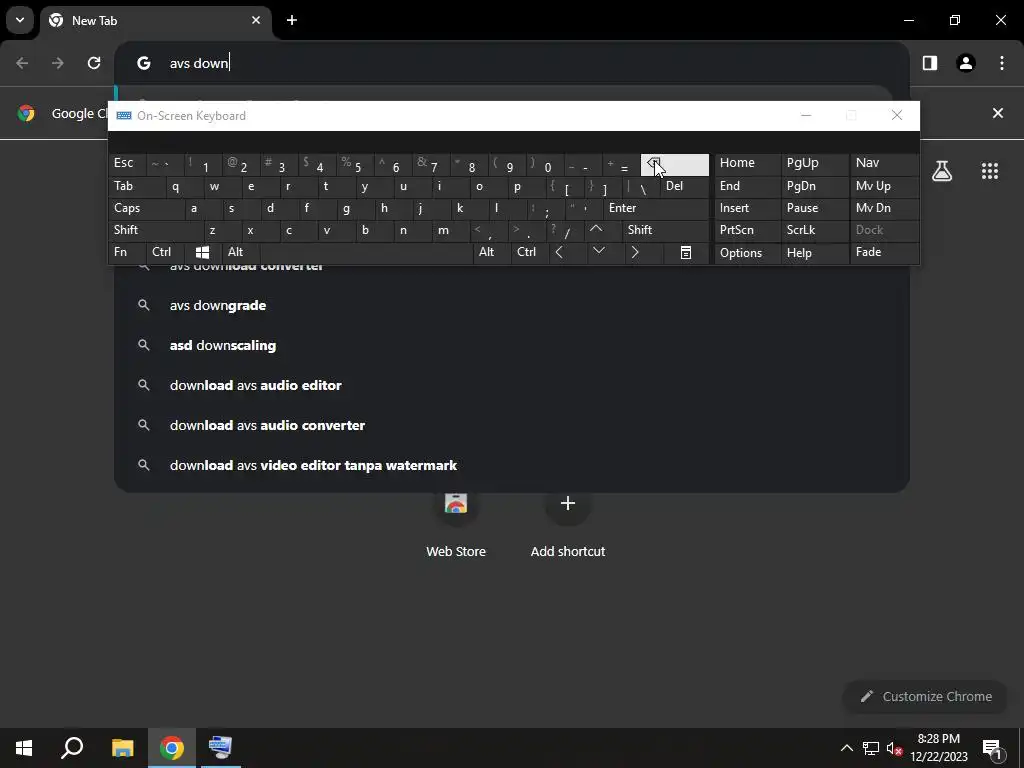Click the Nav key
The height and width of the screenshot is (768, 1024).
coord(884,165)
